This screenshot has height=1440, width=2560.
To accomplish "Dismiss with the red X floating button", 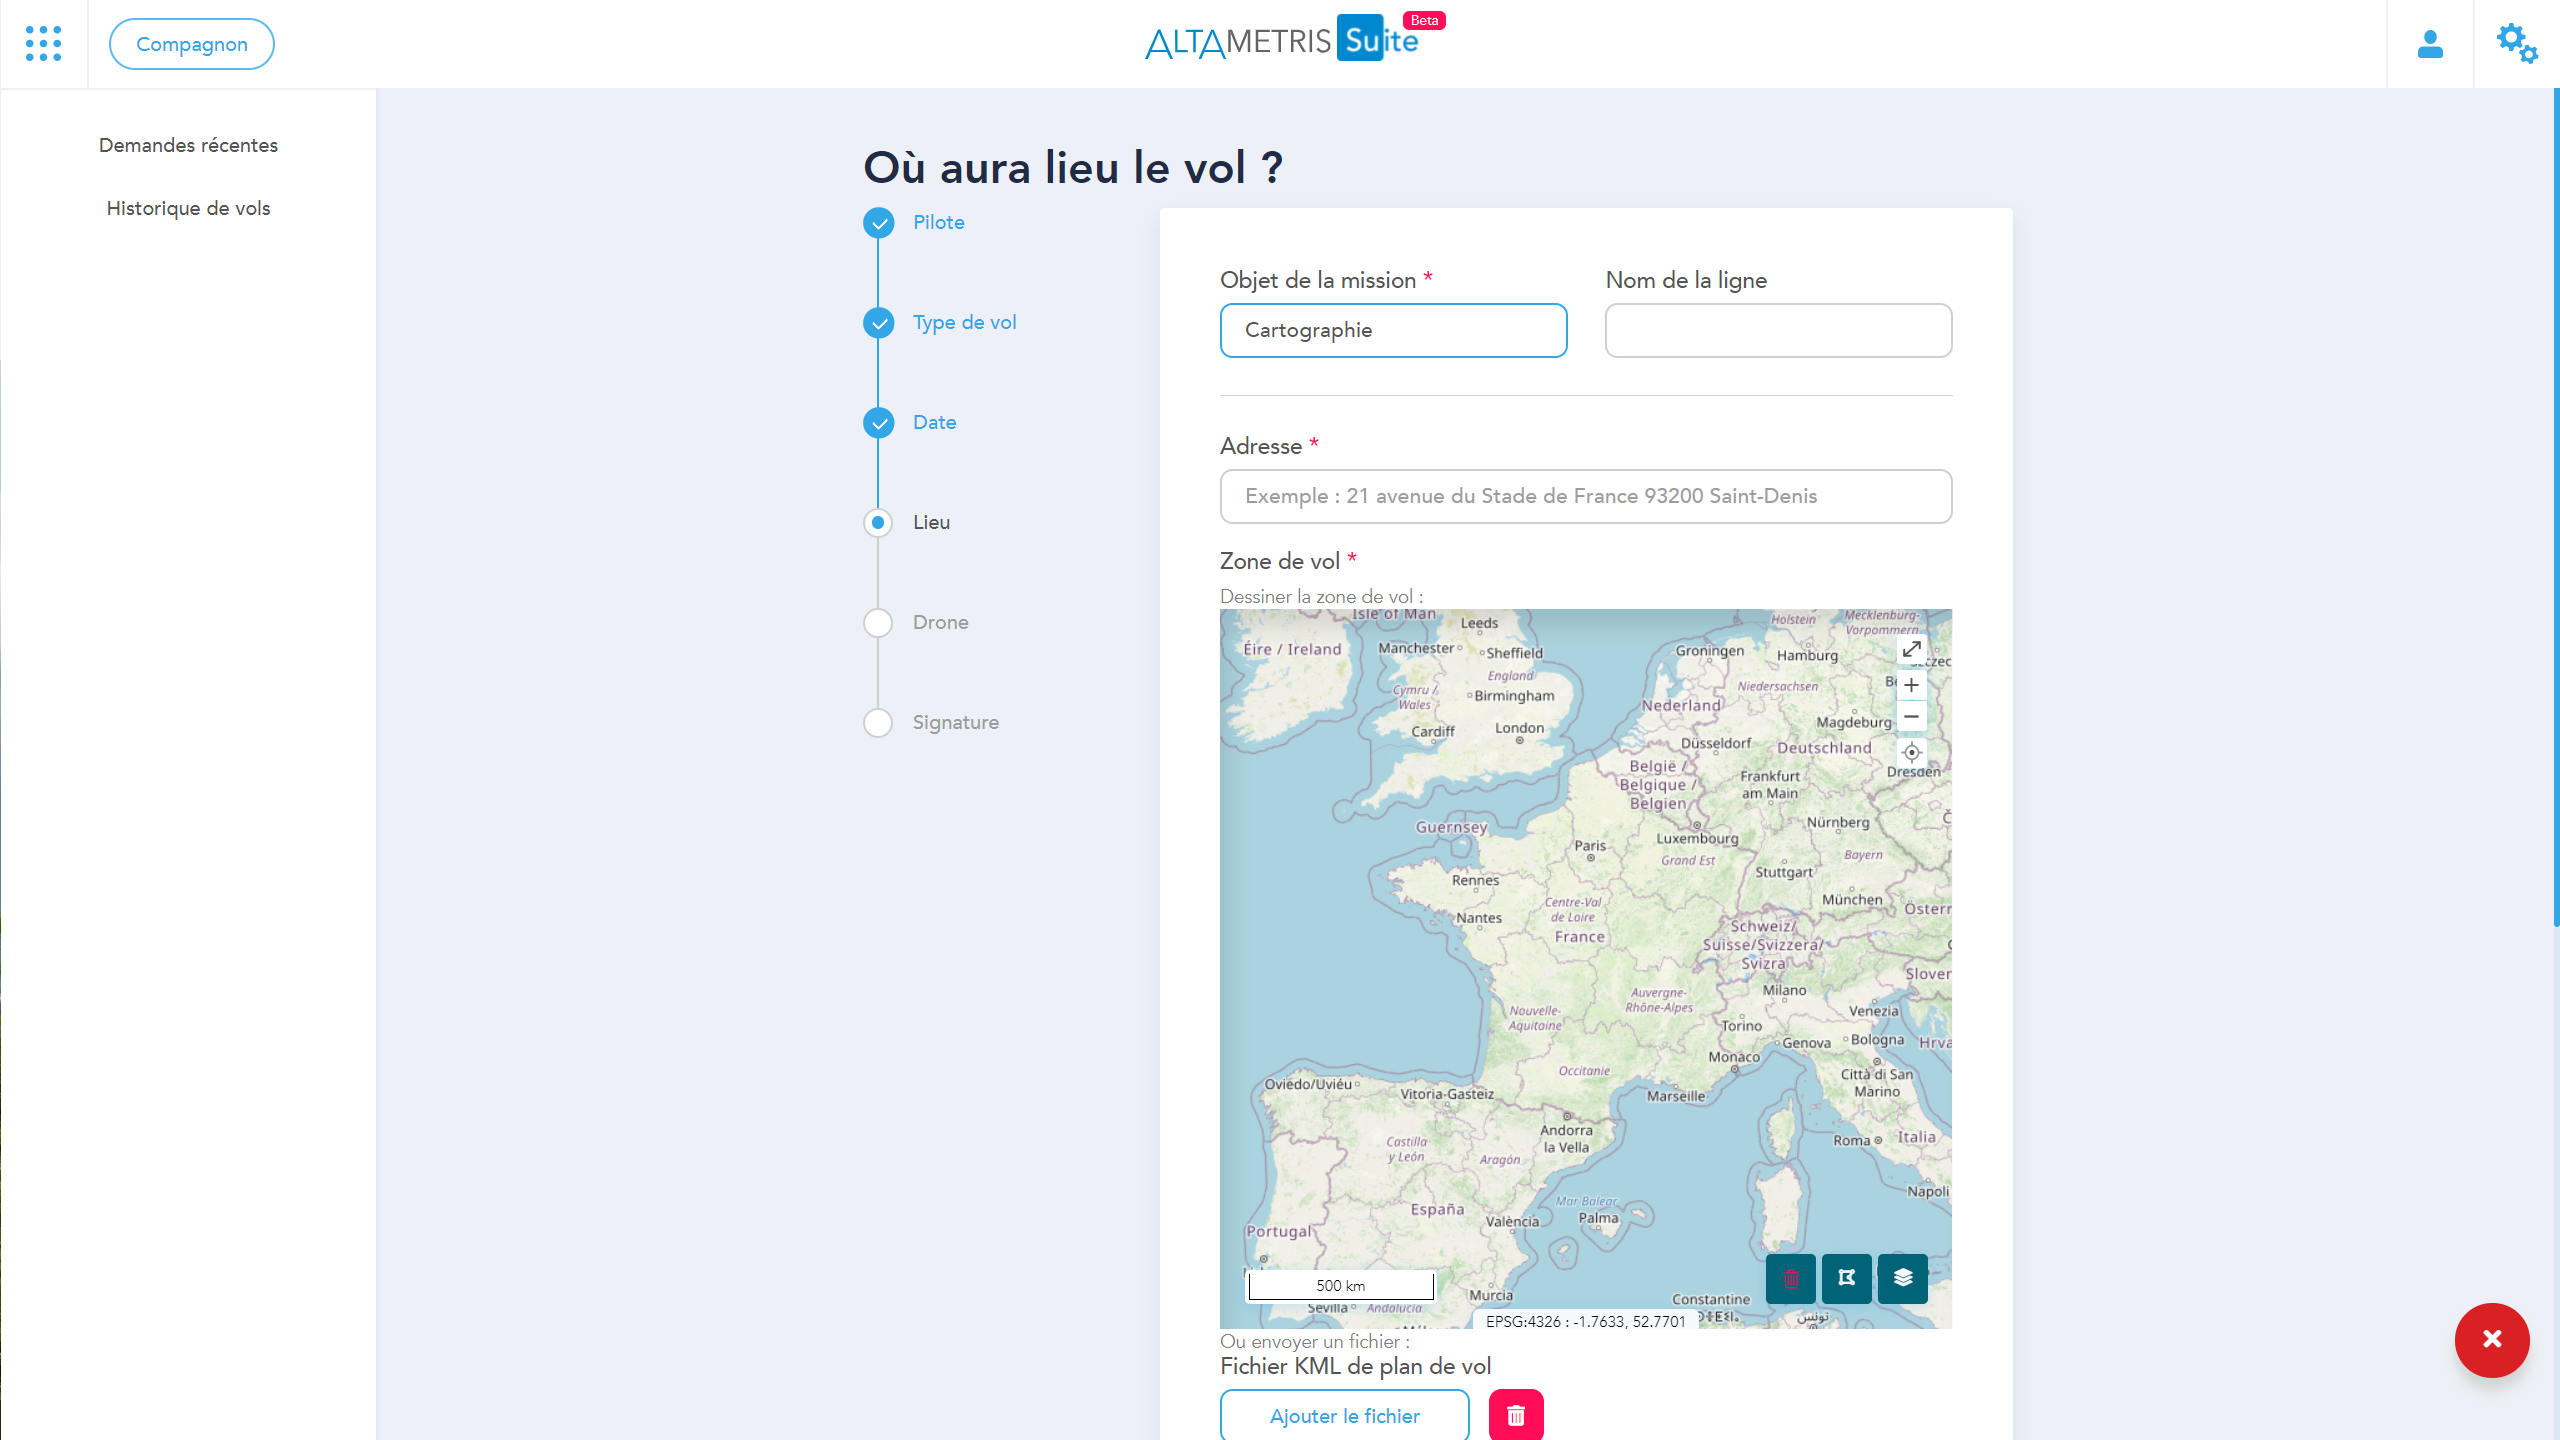I will click(2492, 1340).
